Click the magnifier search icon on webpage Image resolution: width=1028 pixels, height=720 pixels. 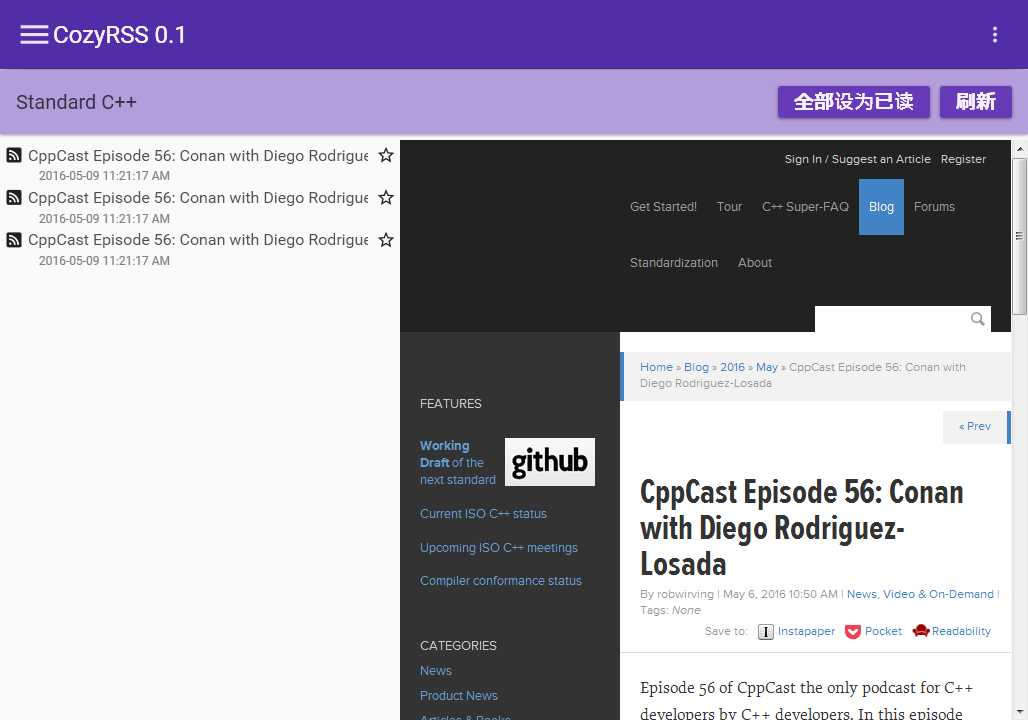(978, 319)
